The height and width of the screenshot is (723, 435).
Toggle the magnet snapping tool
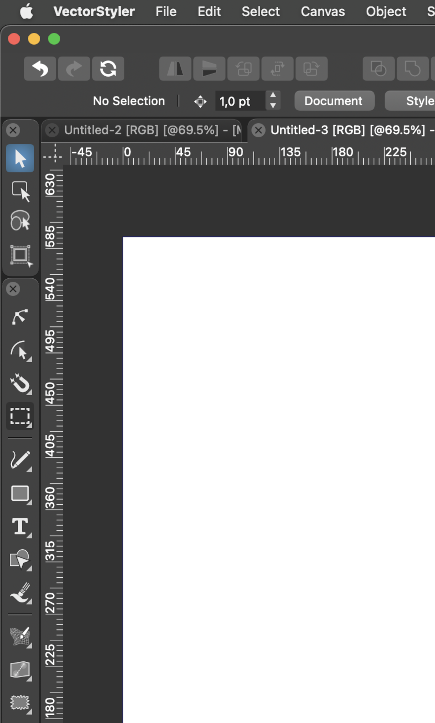click(x=20, y=384)
